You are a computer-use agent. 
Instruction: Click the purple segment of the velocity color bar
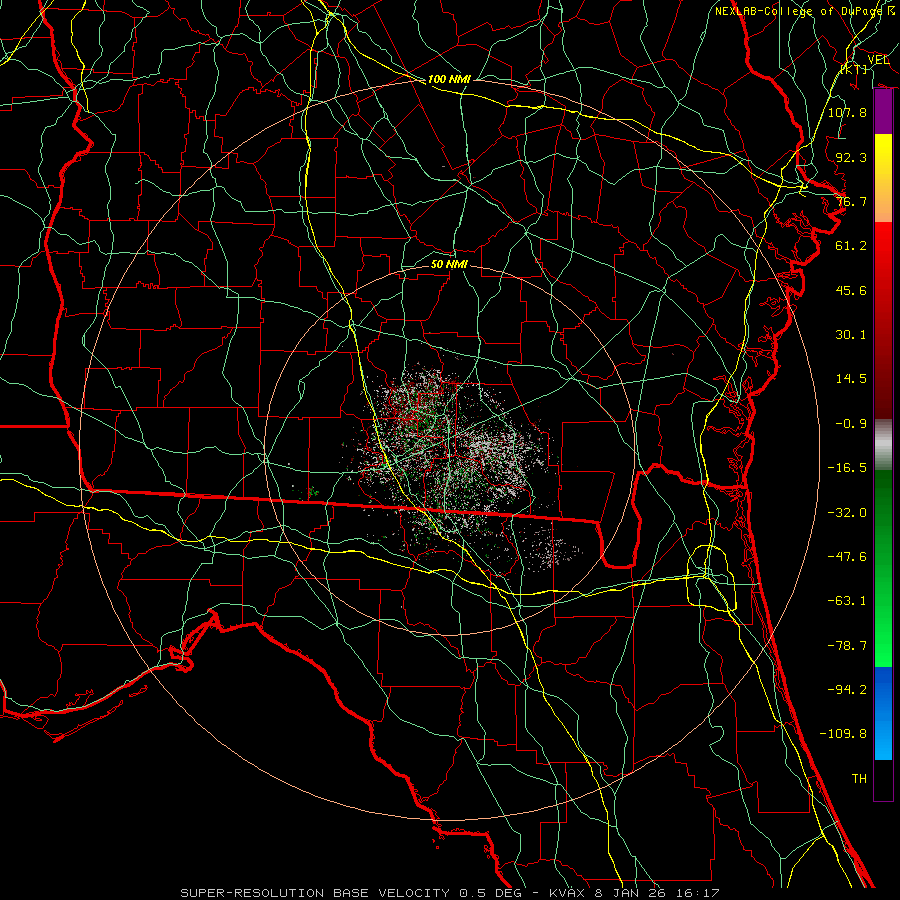[883, 111]
